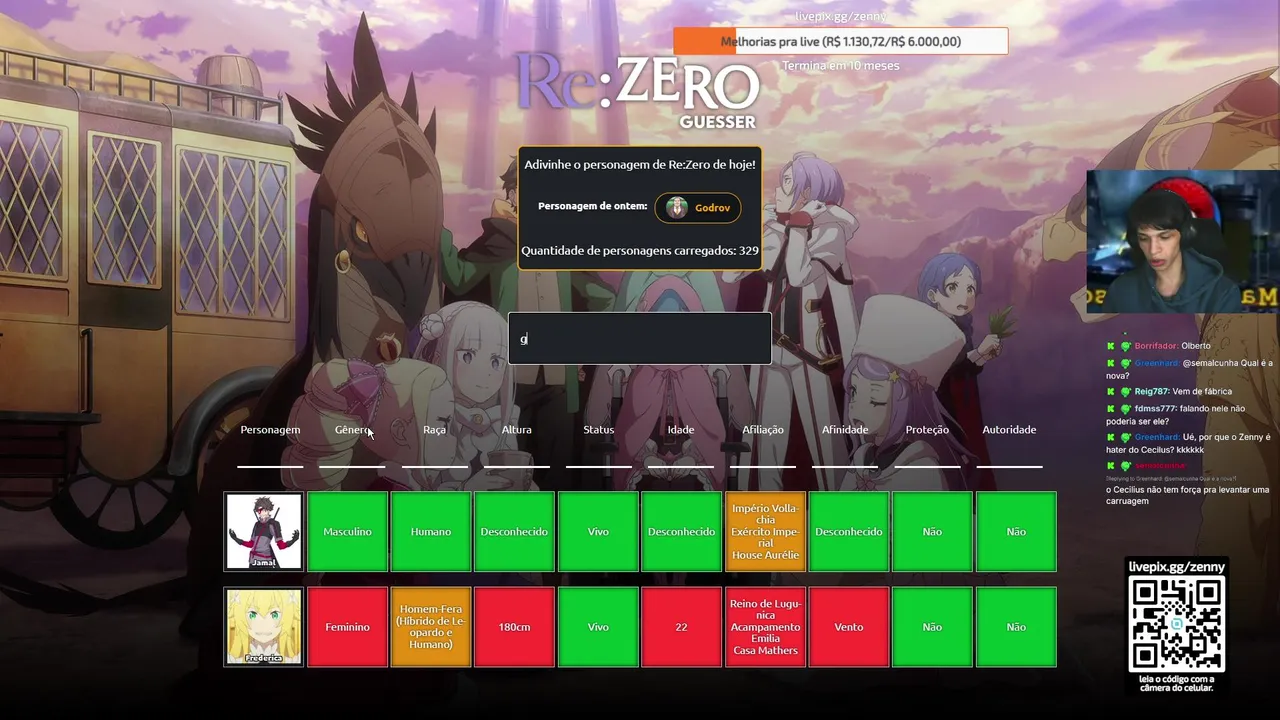Image resolution: width=1280 pixels, height=720 pixels.
Task: Click the orange Império Vollachia affiliation cell
Action: [765, 531]
